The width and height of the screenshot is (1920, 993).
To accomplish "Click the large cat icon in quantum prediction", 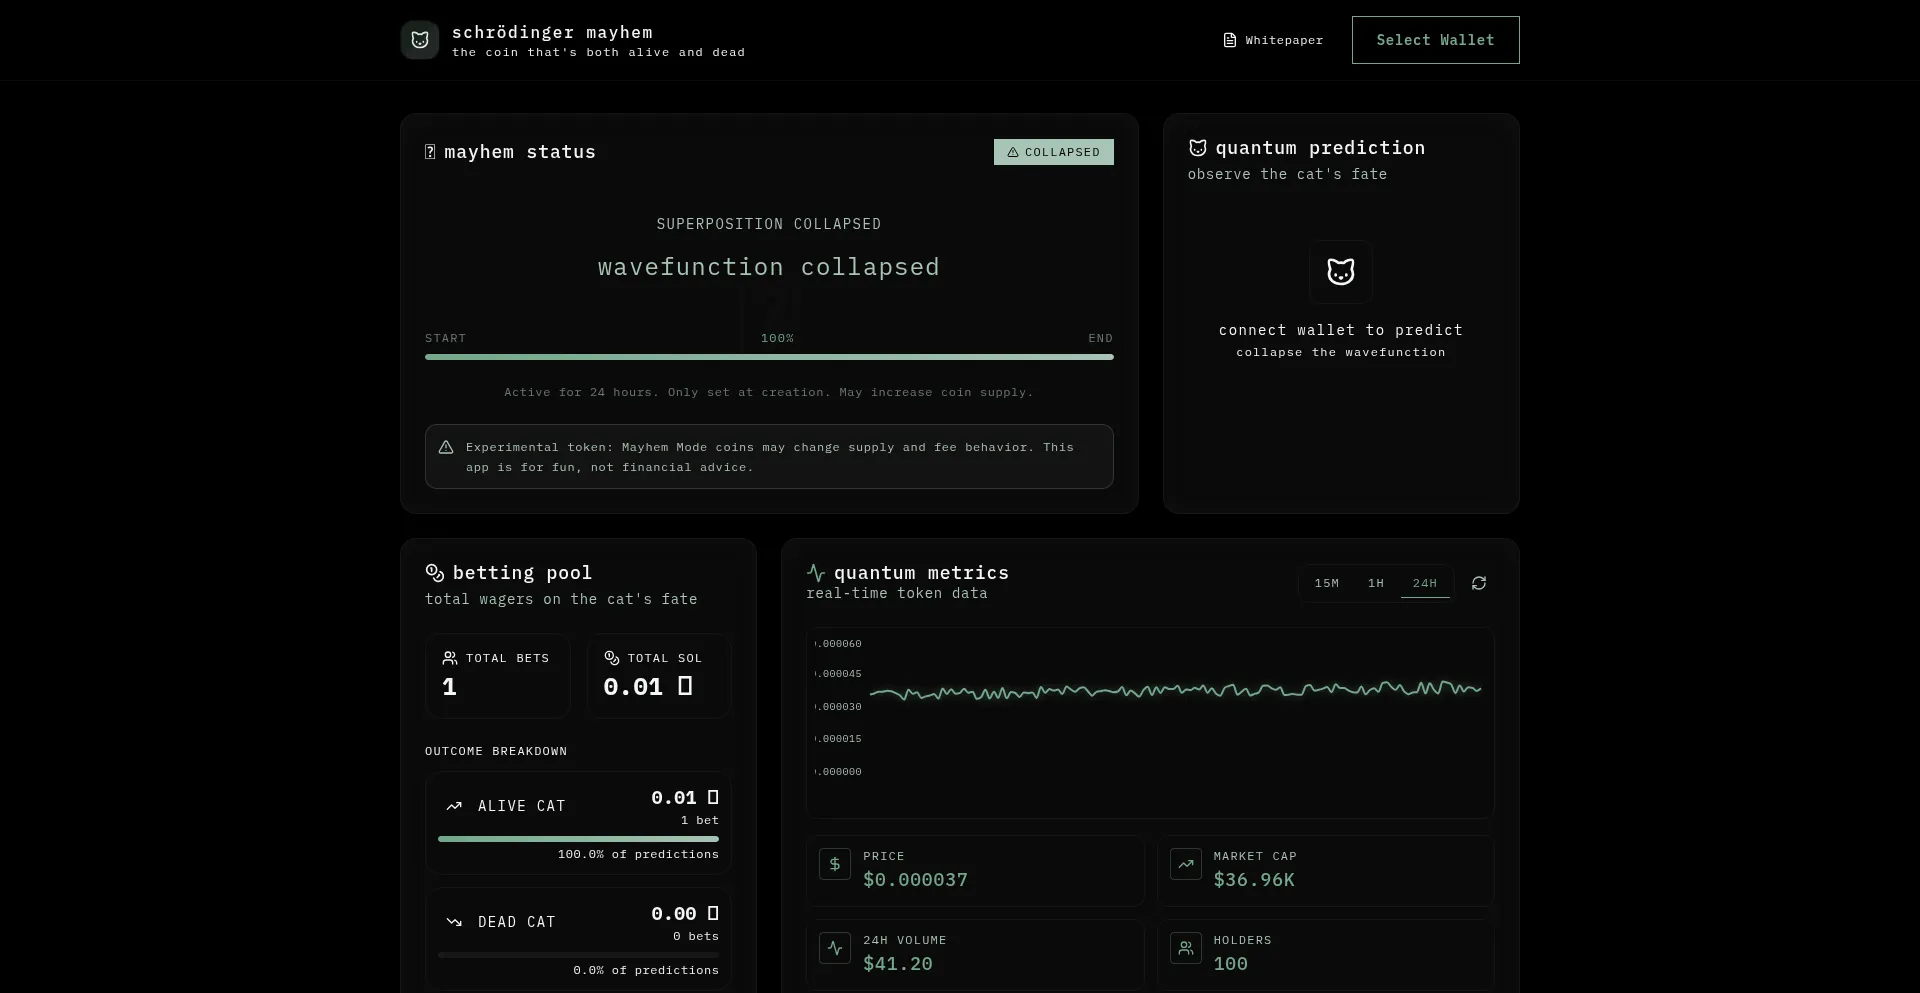I will tap(1340, 272).
